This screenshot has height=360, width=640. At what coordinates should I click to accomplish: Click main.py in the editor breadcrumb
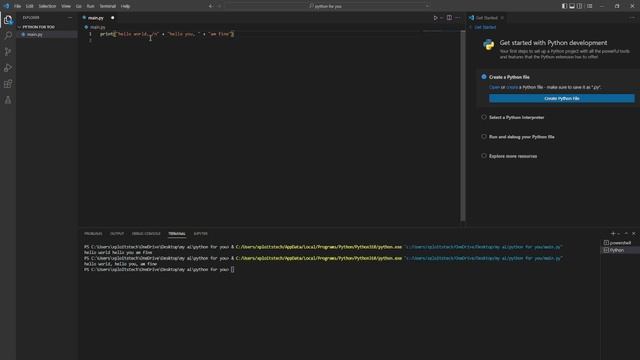(98, 27)
